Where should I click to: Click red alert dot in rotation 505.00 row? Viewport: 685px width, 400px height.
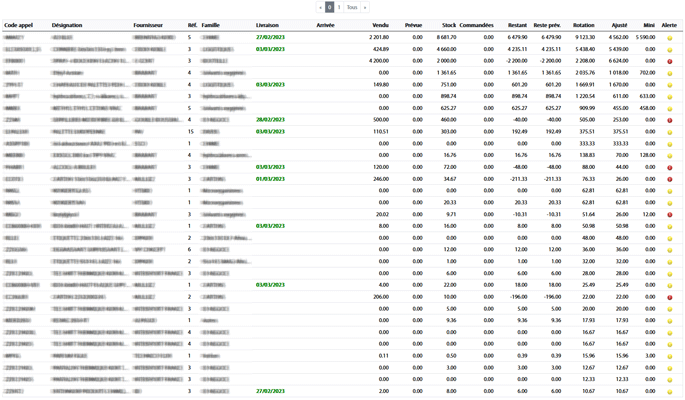pyautogui.click(x=669, y=121)
